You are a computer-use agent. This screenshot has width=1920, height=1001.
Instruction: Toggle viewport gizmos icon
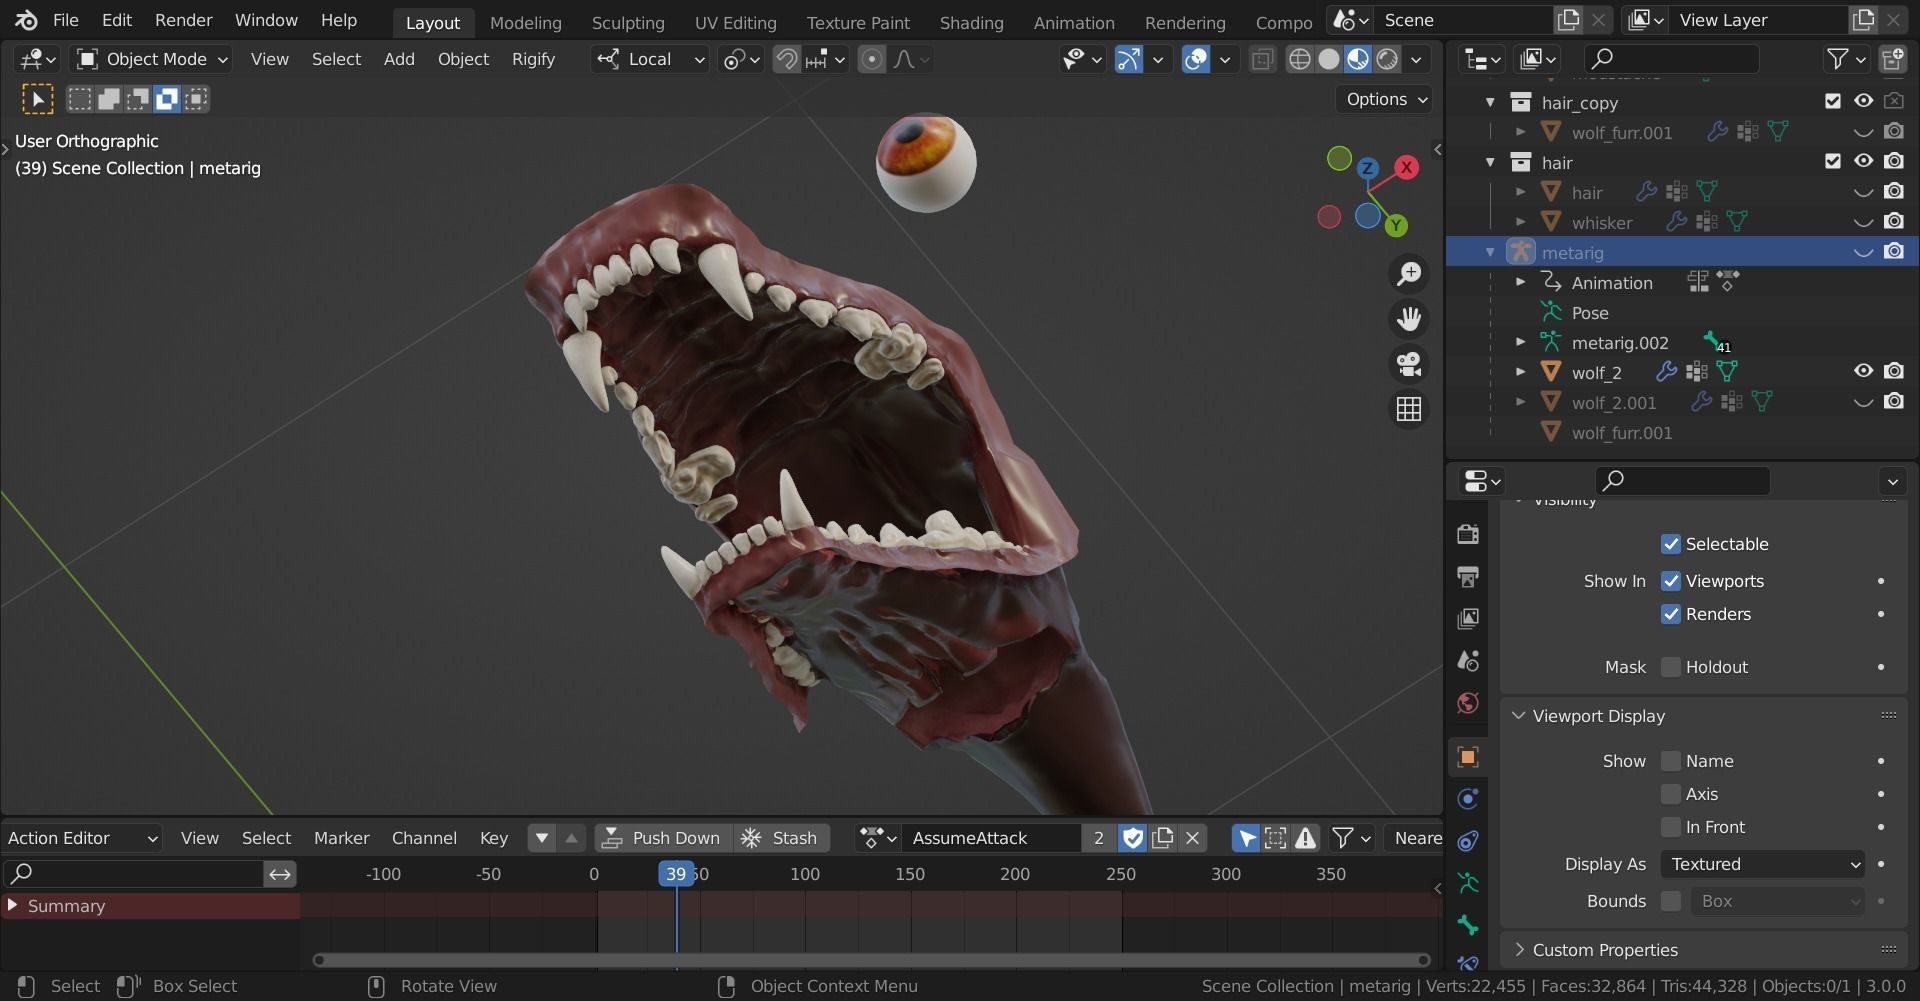pyautogui.click(x=1128, y=60)
